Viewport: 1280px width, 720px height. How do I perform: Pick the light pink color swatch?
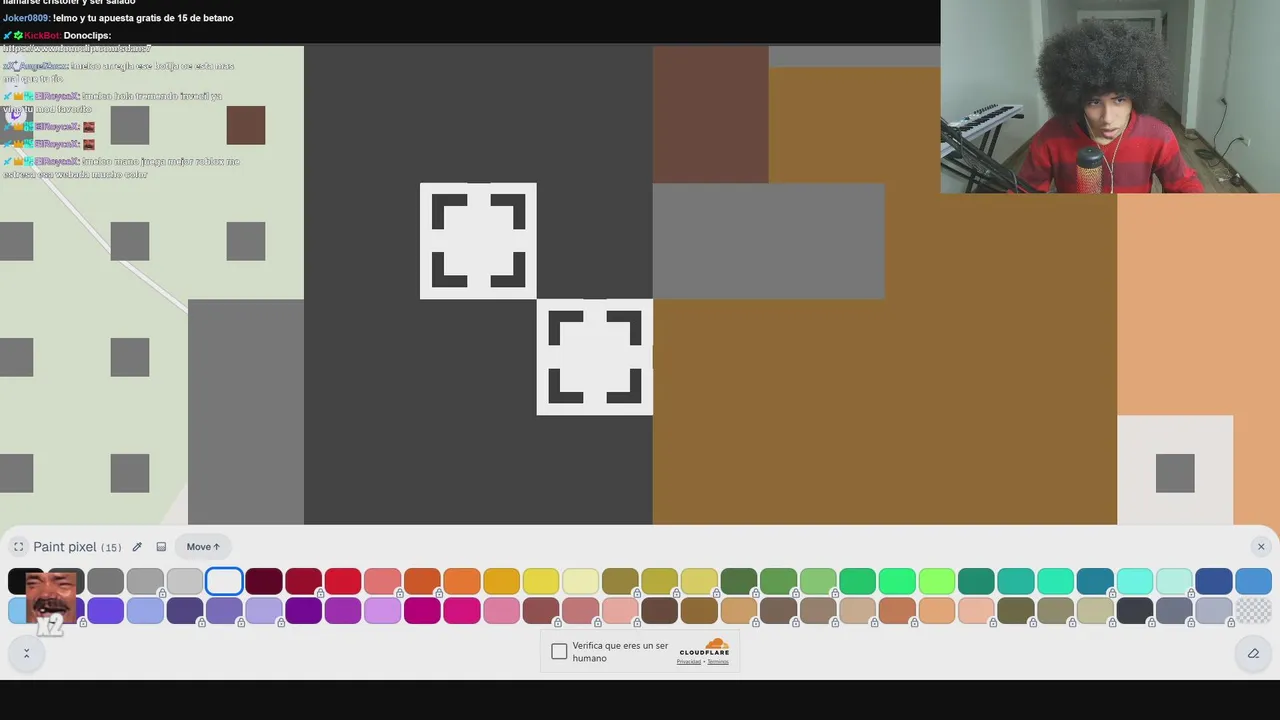(x=501, y=610)
